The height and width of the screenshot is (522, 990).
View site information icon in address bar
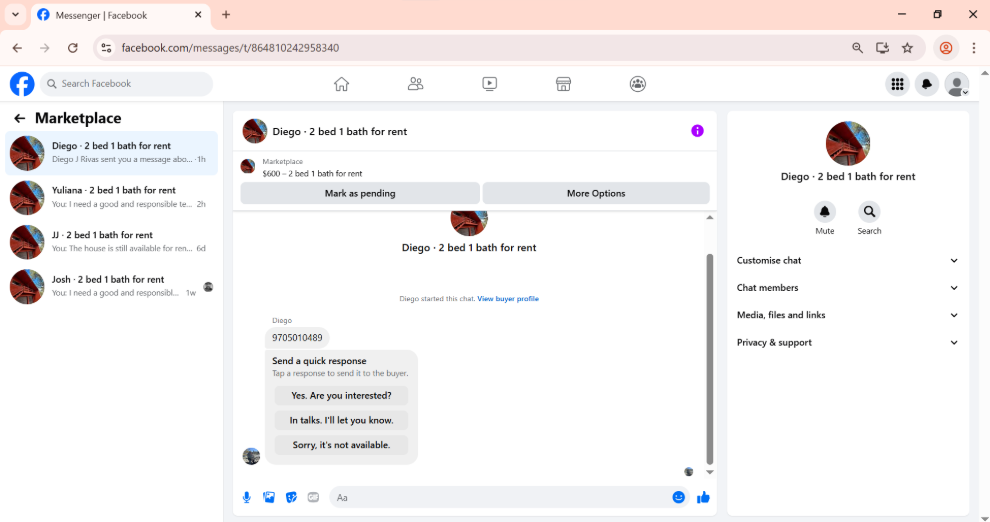coord(106,48)
